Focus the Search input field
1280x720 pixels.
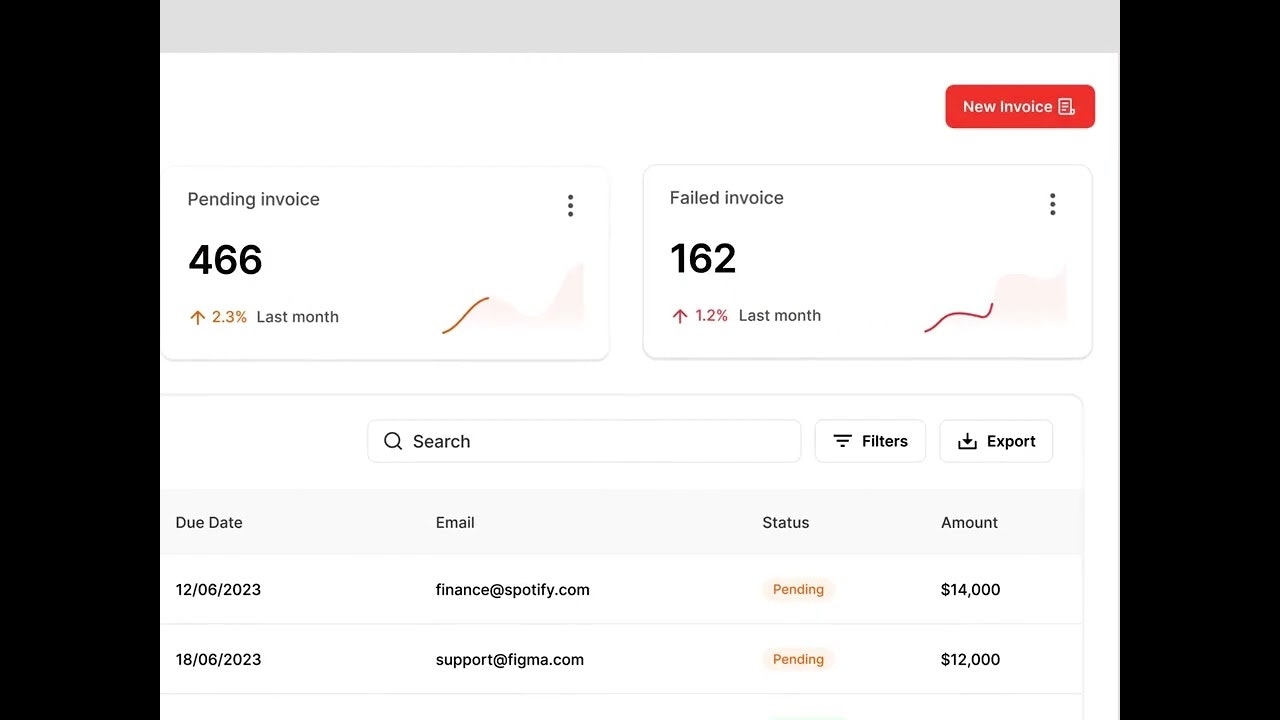click(x=600, y=441)
